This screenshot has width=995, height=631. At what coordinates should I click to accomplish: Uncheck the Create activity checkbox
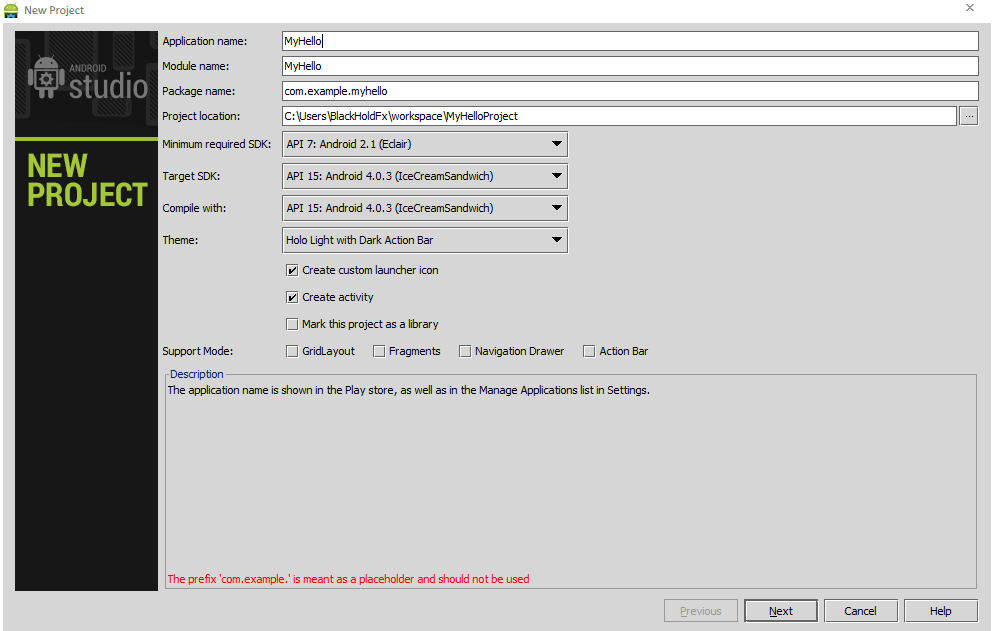tap(292, 297)
